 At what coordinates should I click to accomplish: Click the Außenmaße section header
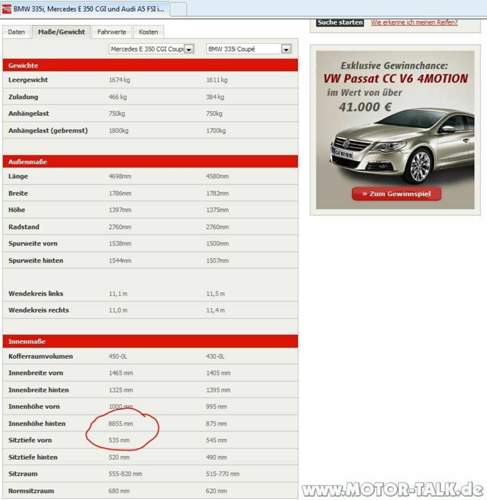click(150, 162)
